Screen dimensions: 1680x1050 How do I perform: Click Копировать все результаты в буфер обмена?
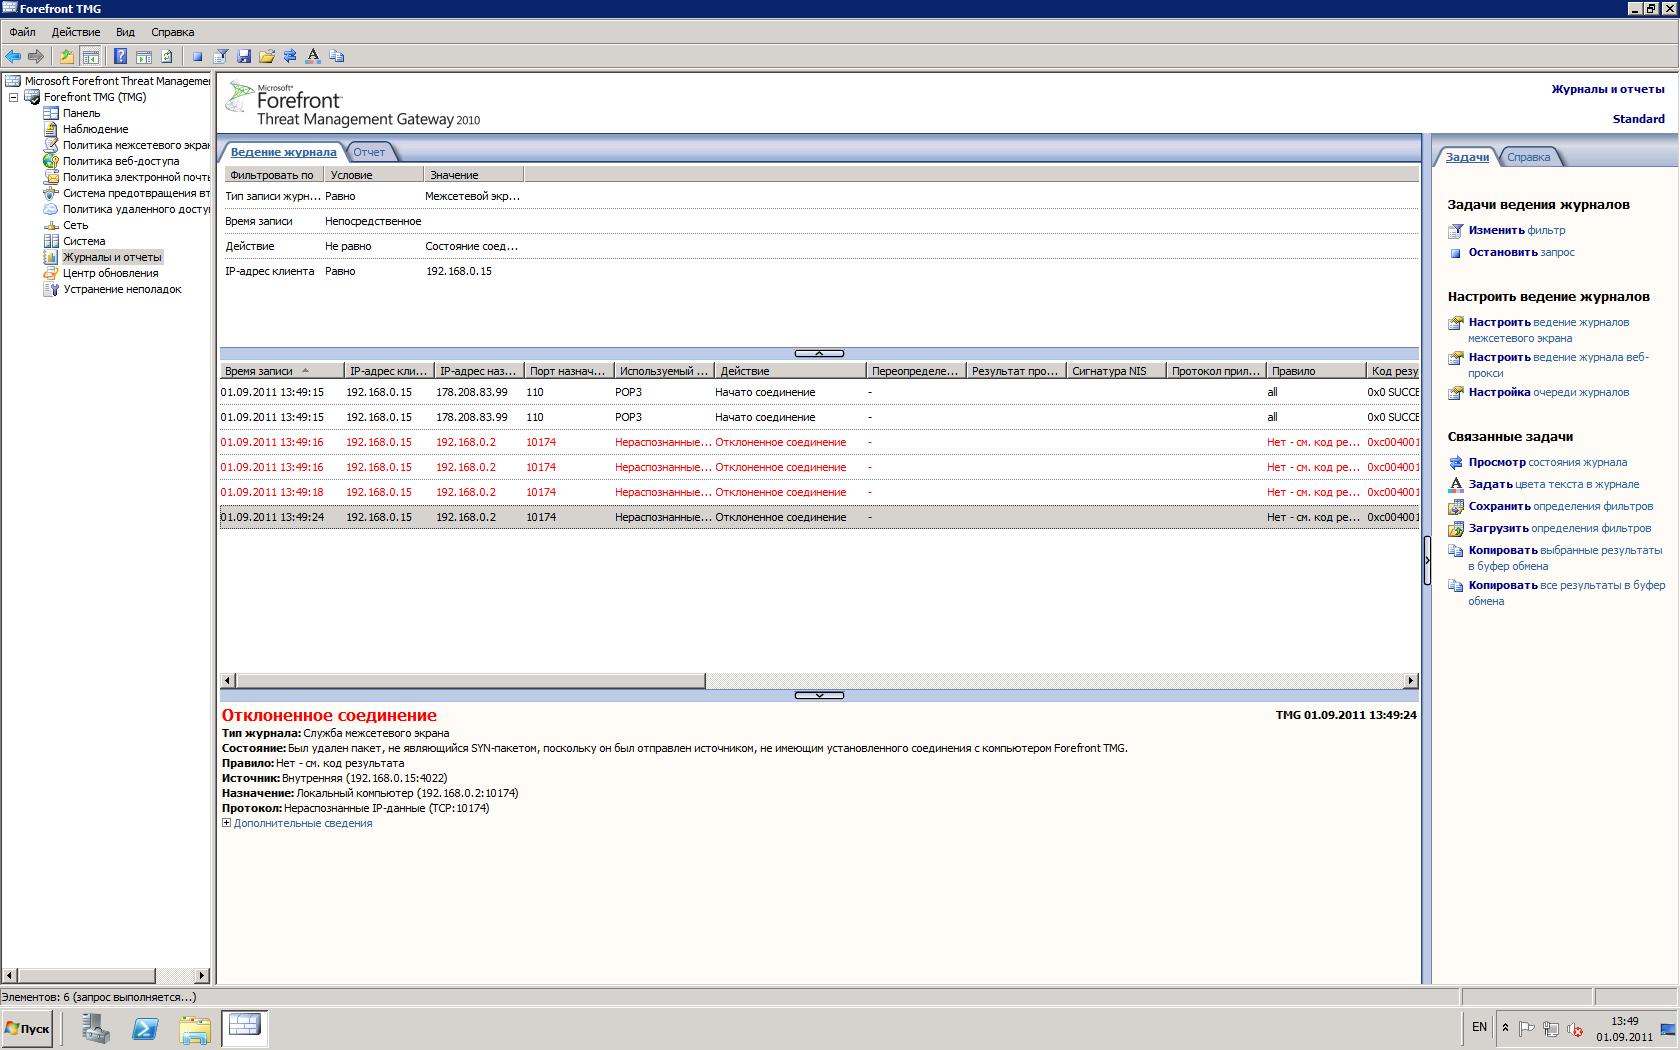pyautogui.click(x=1566, y=593)
